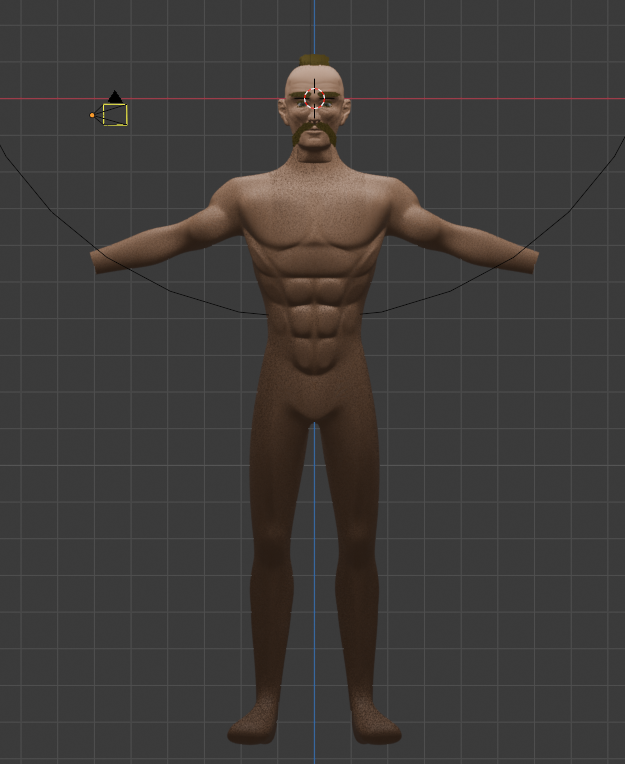Select the character's mustache
This screenshot has height=764, width=625.
[x=314, y=131]
